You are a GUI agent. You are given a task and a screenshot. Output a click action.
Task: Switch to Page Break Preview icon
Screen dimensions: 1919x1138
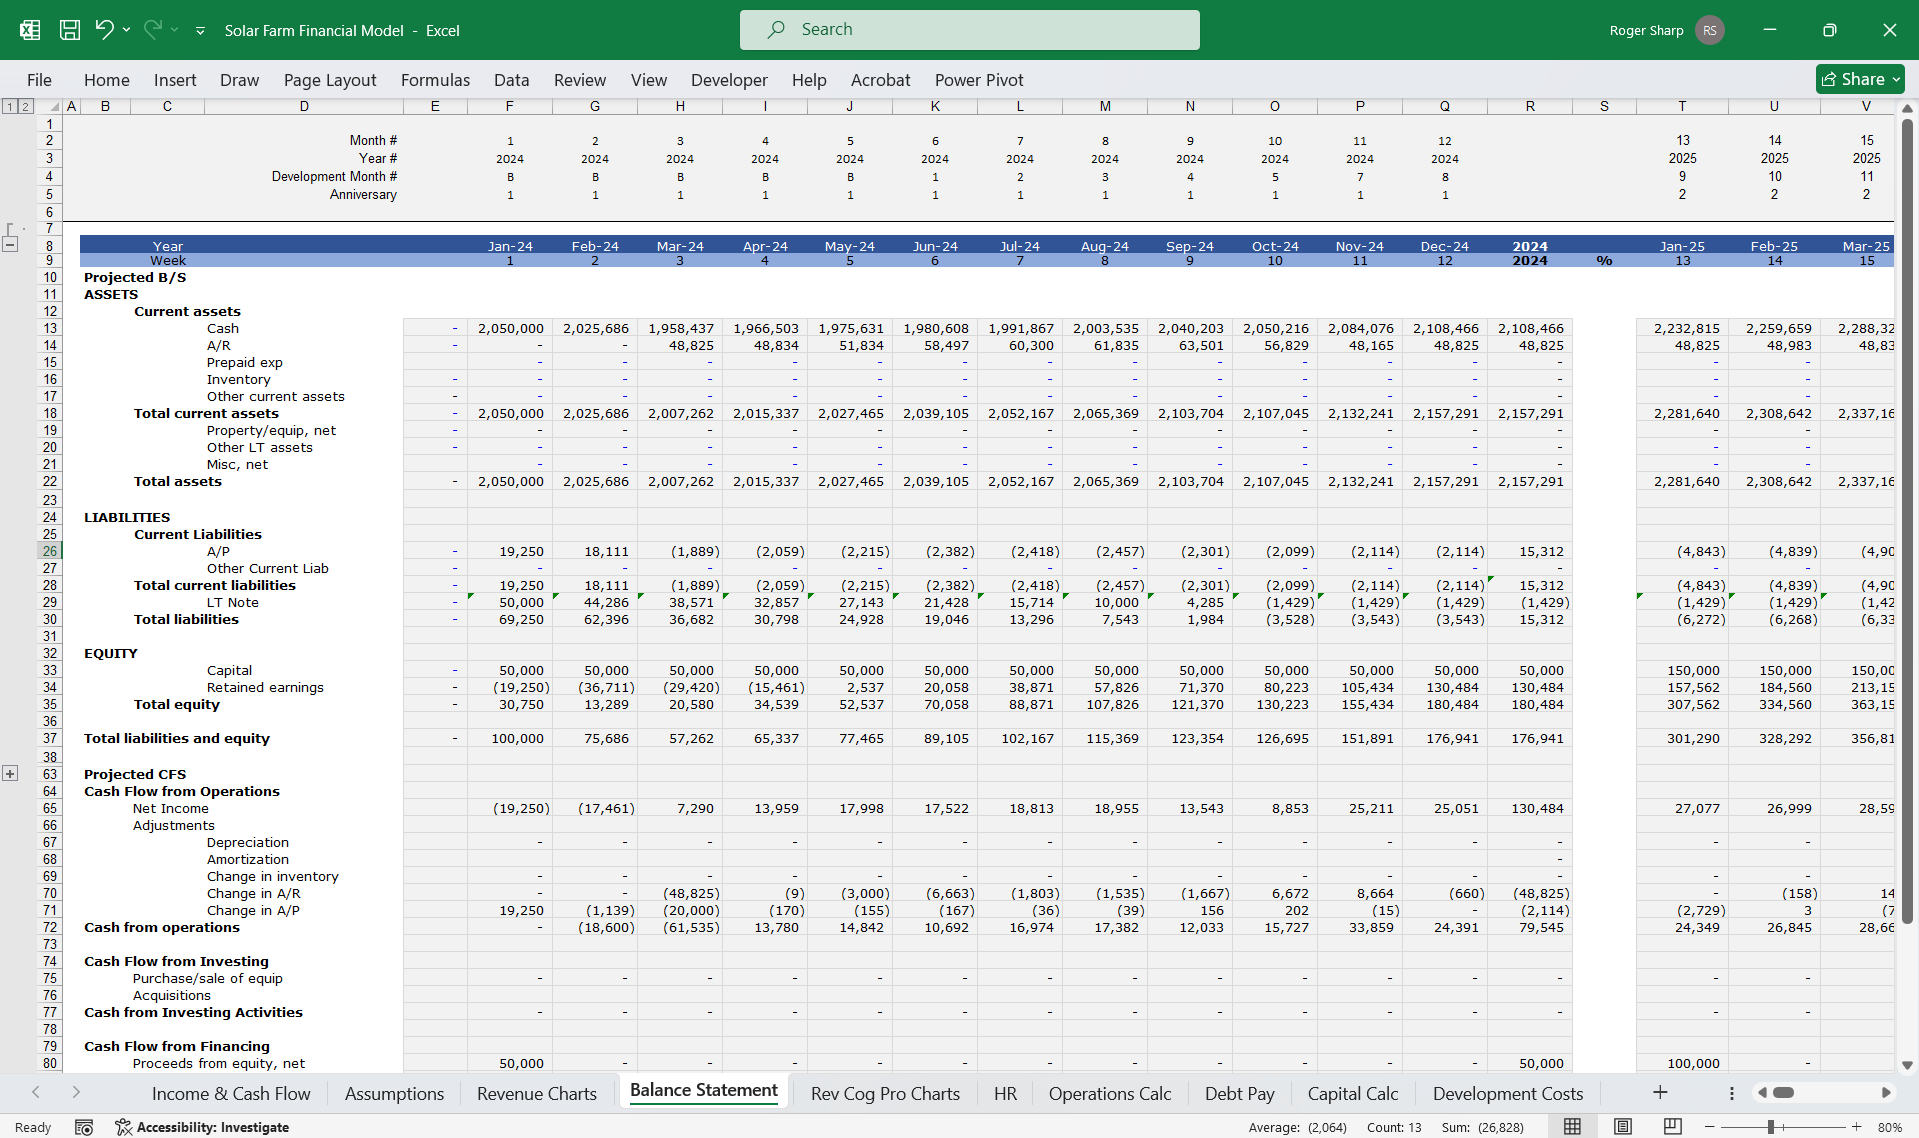point(1672,1127)
